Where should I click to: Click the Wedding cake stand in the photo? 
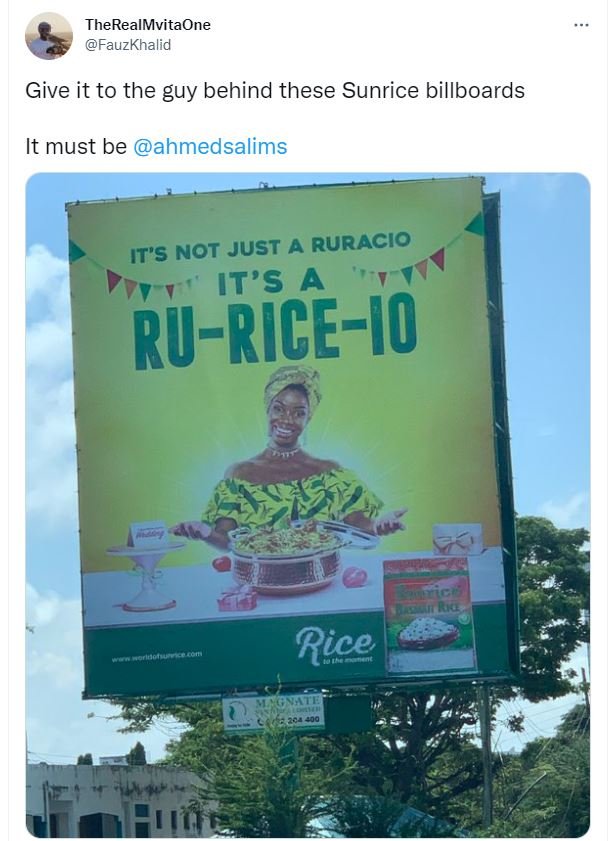click(146, 557)
